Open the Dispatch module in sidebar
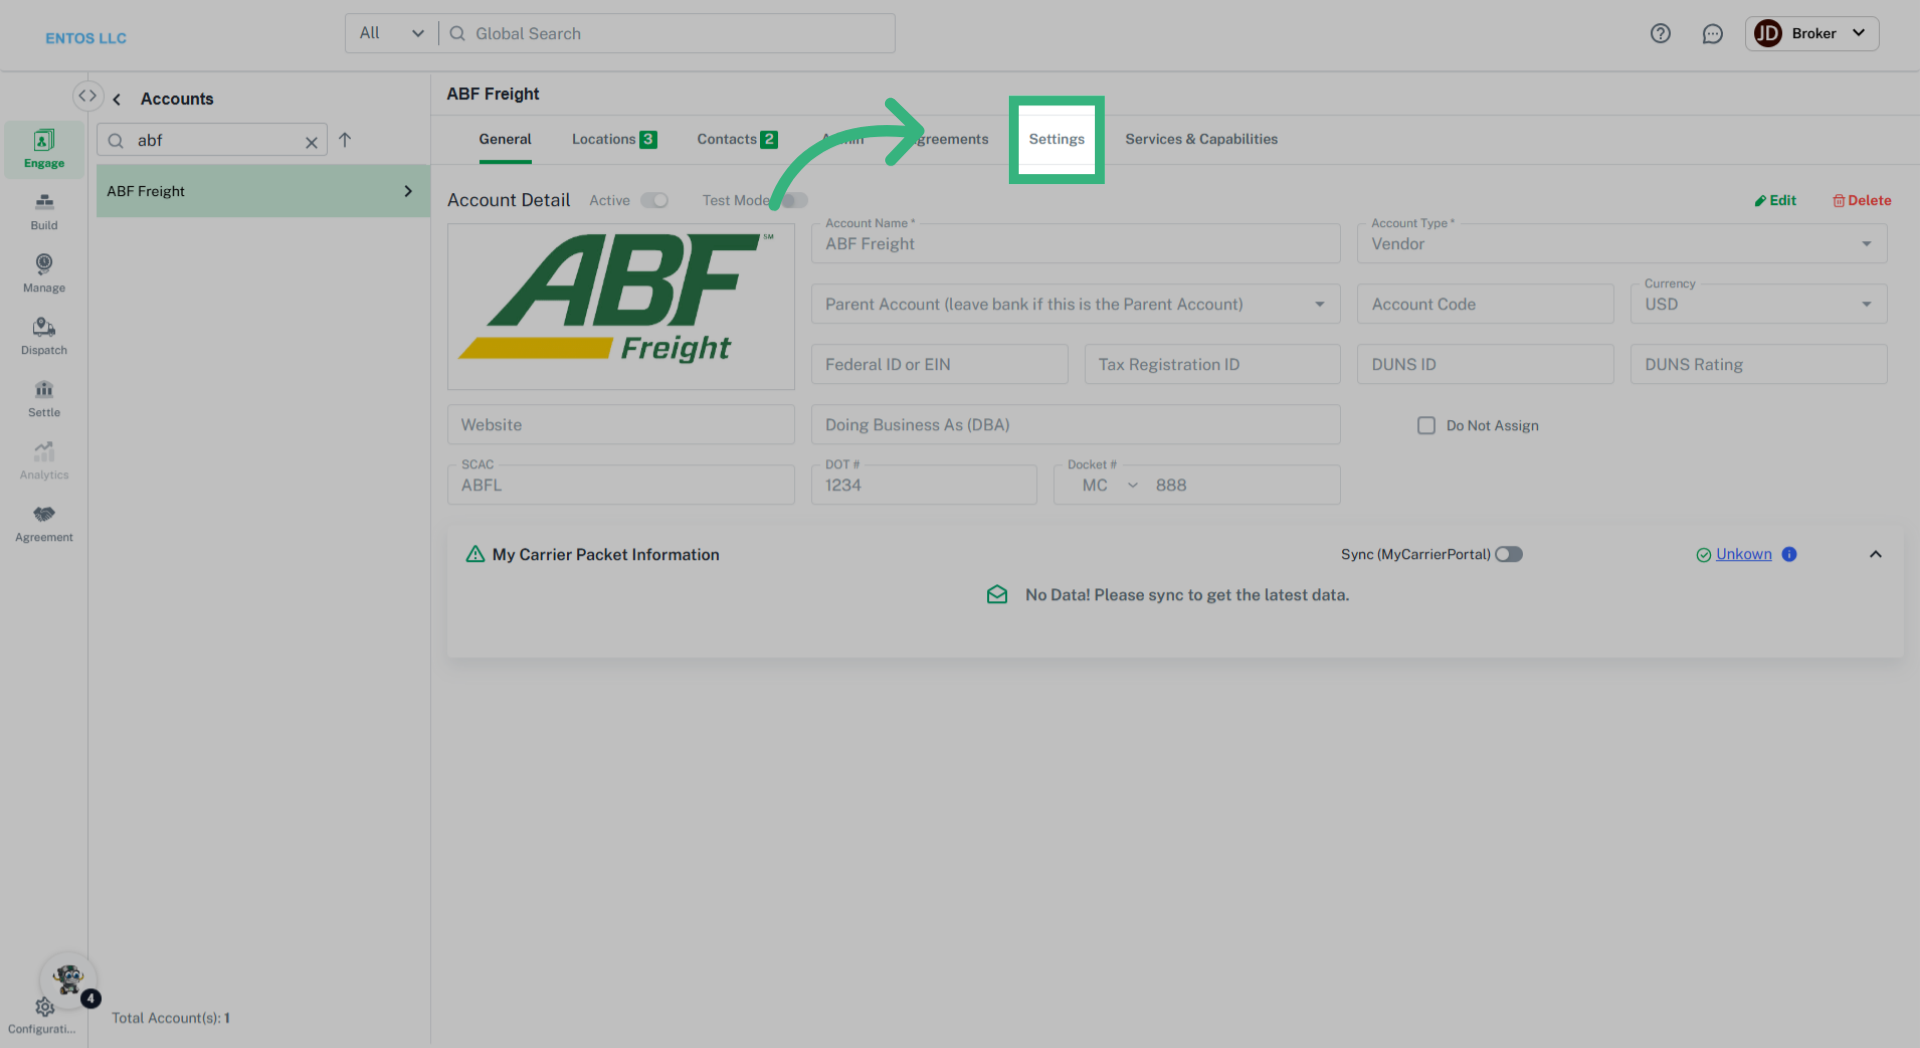This screenshot has height=1048, width=1920. tap(44, 337)
